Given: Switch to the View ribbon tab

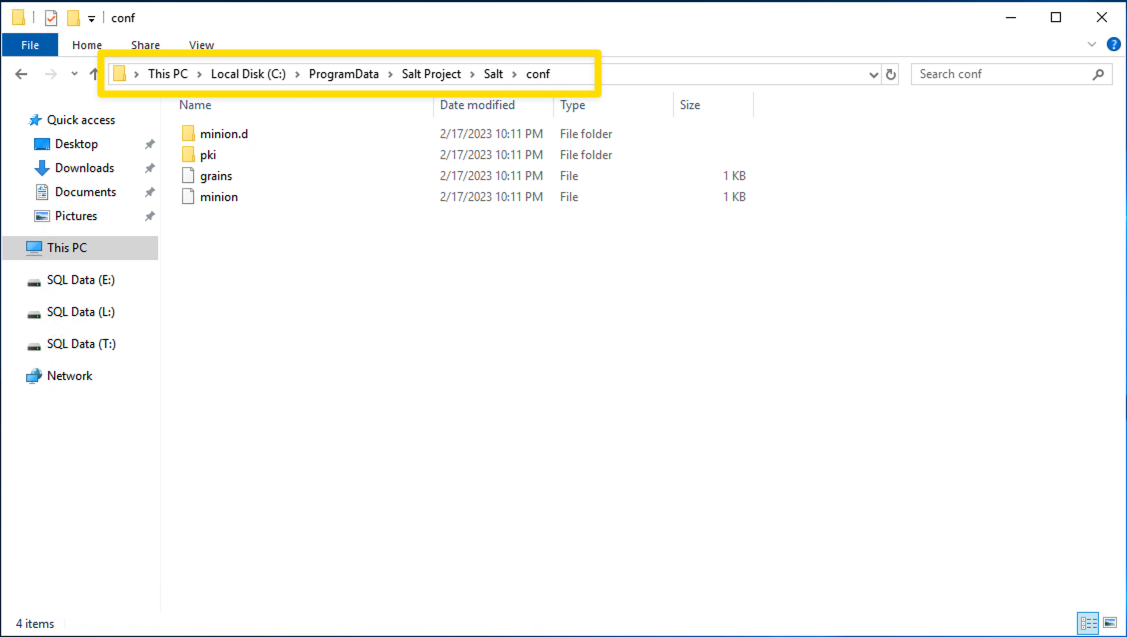Looking at the screenshot, I should click(201, 45).
